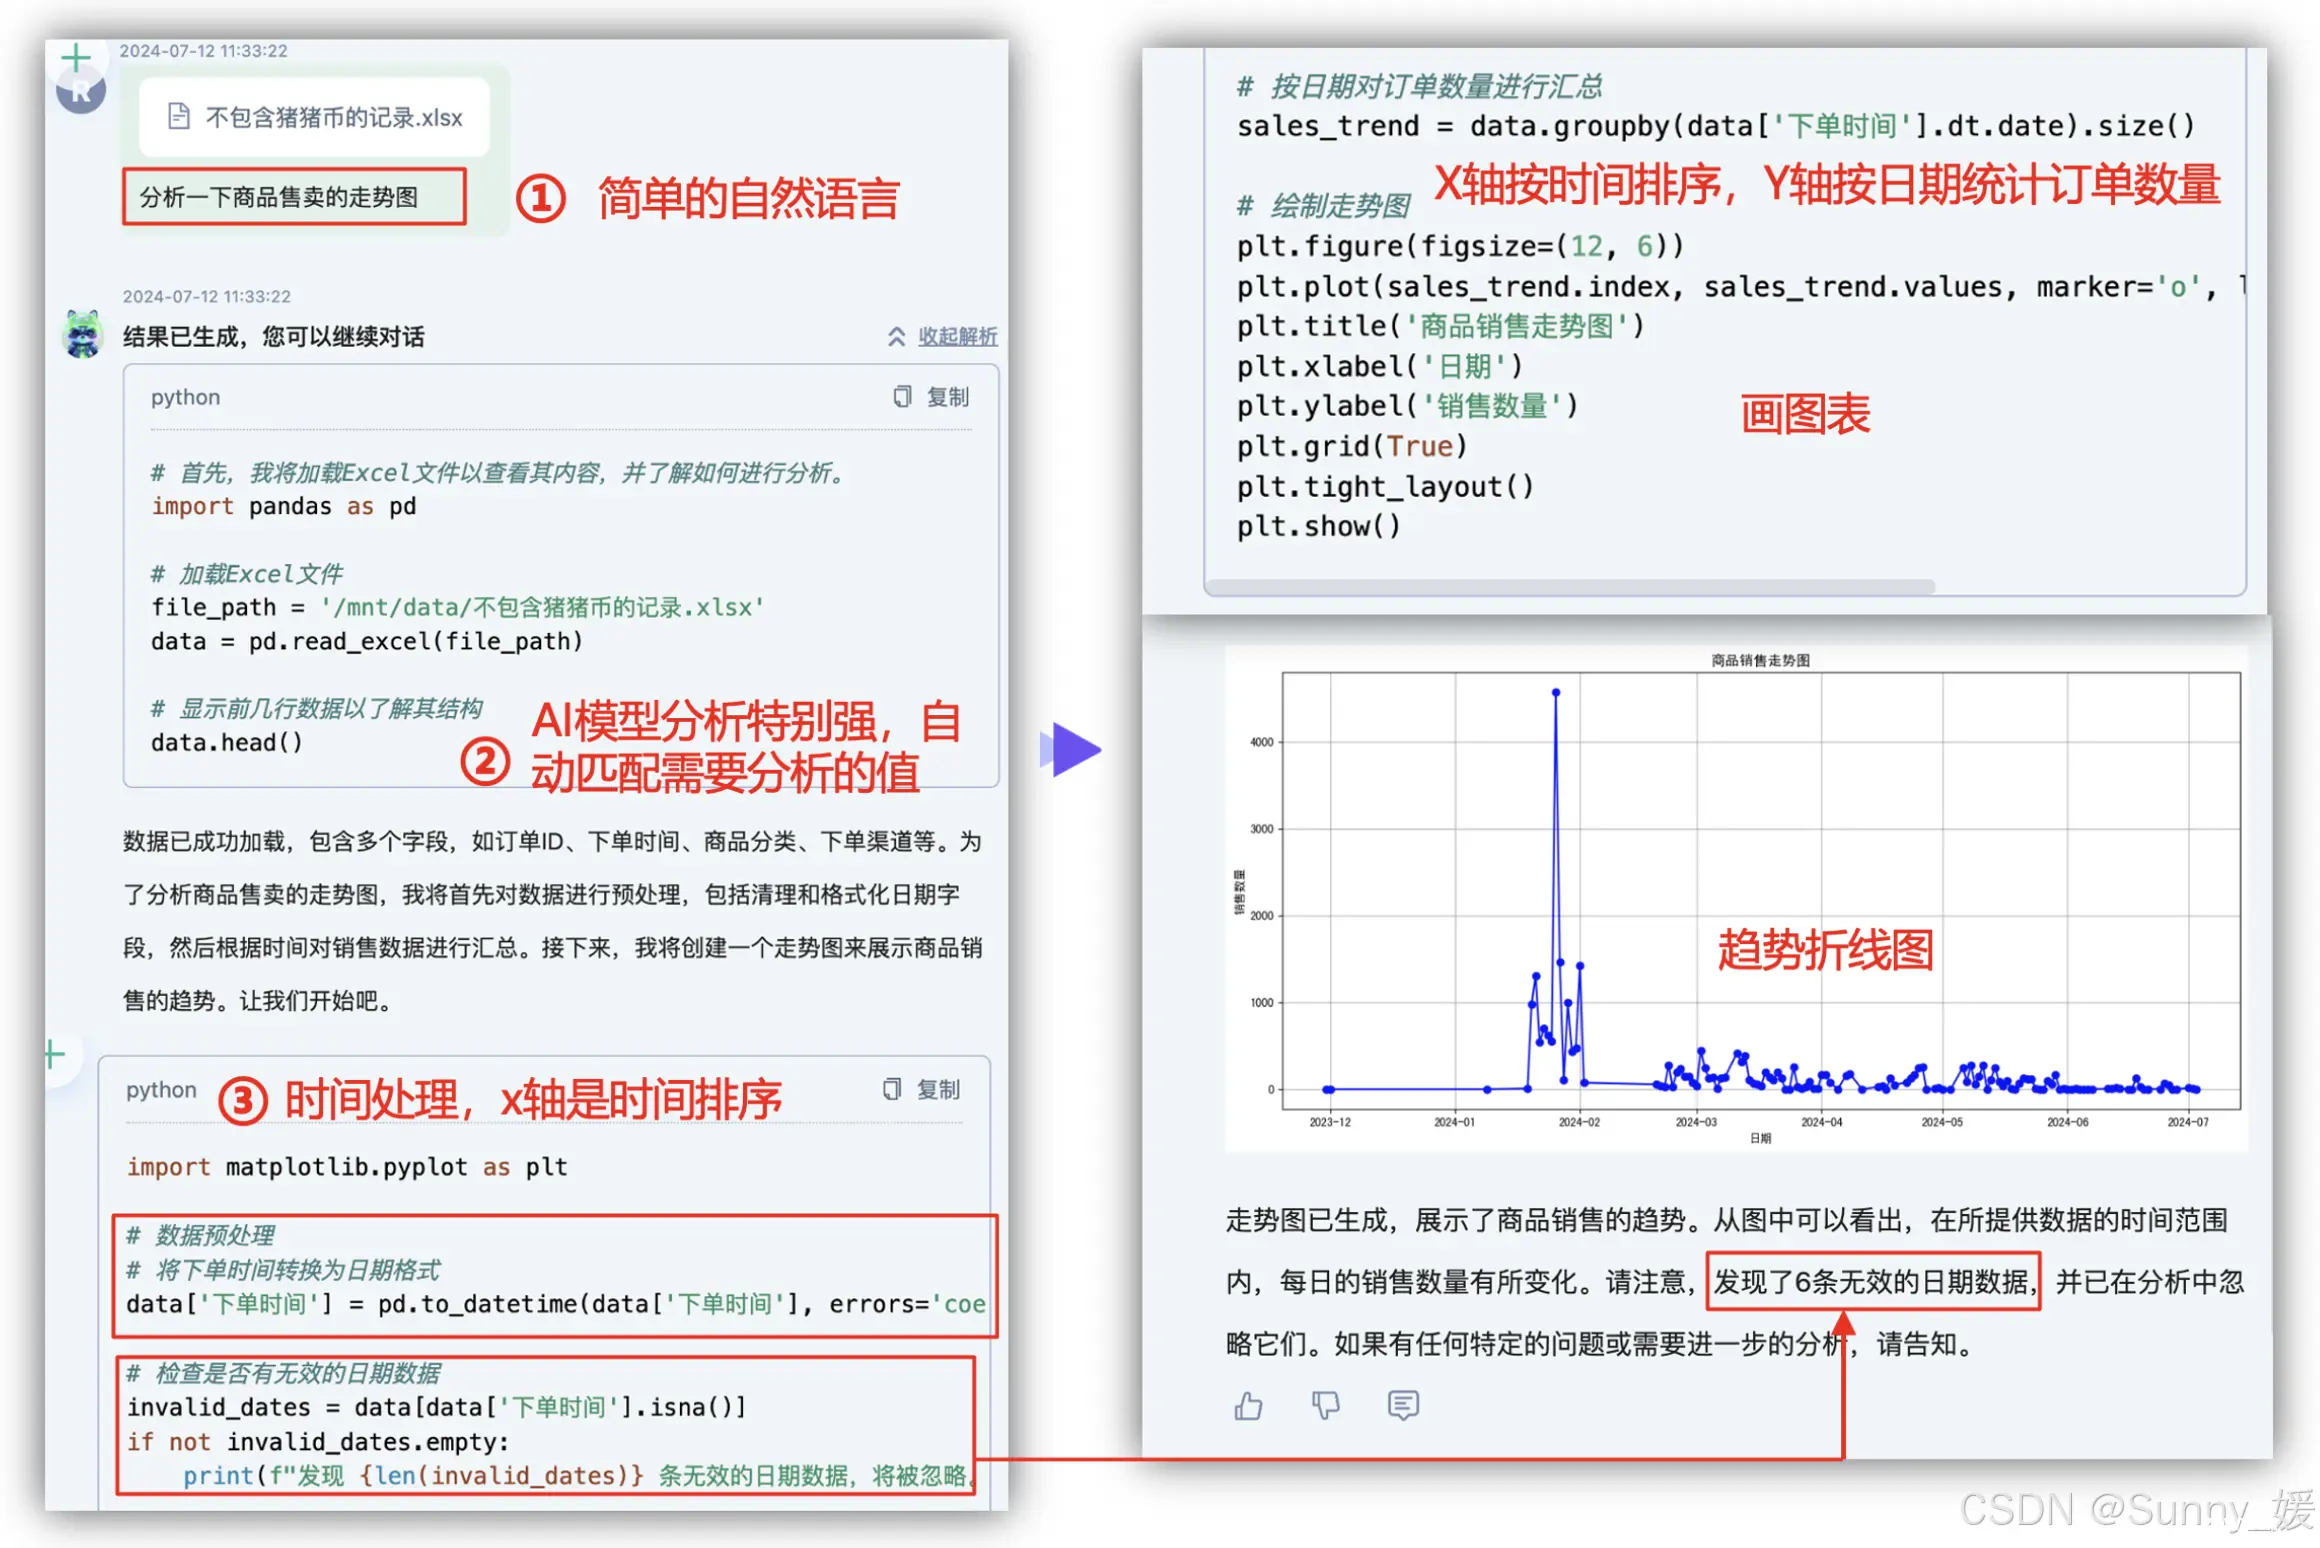Viewport: 2320px width, 1548px height.
Task: Click the sentence 结果已生成，您可以继续对话
Action: pos(273,336)
